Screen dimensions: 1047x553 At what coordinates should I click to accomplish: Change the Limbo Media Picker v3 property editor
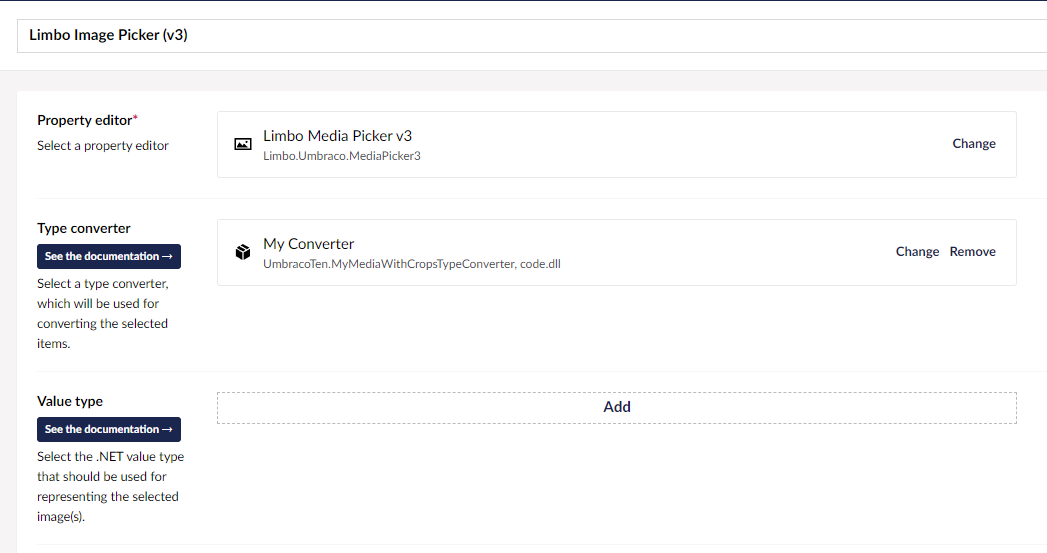tap(974, 144)
